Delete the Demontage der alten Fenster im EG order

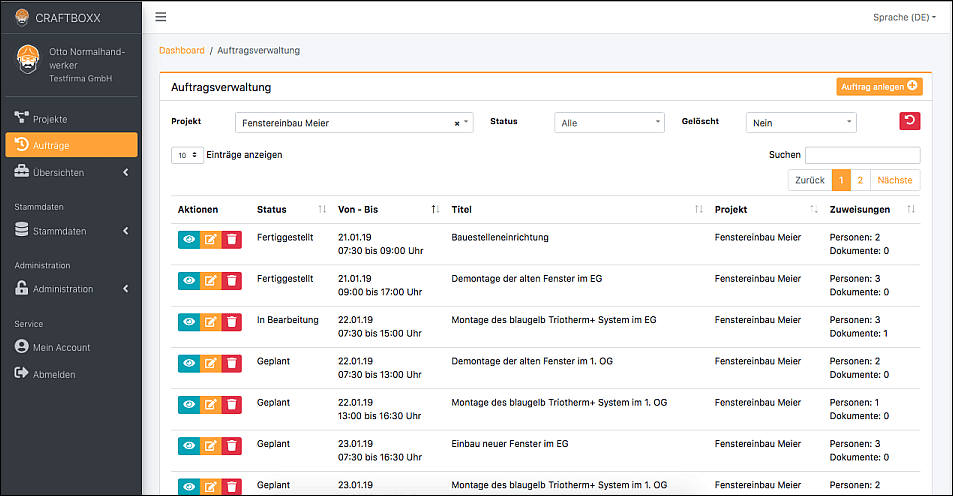pyautogui.click(x=232, y=281)
